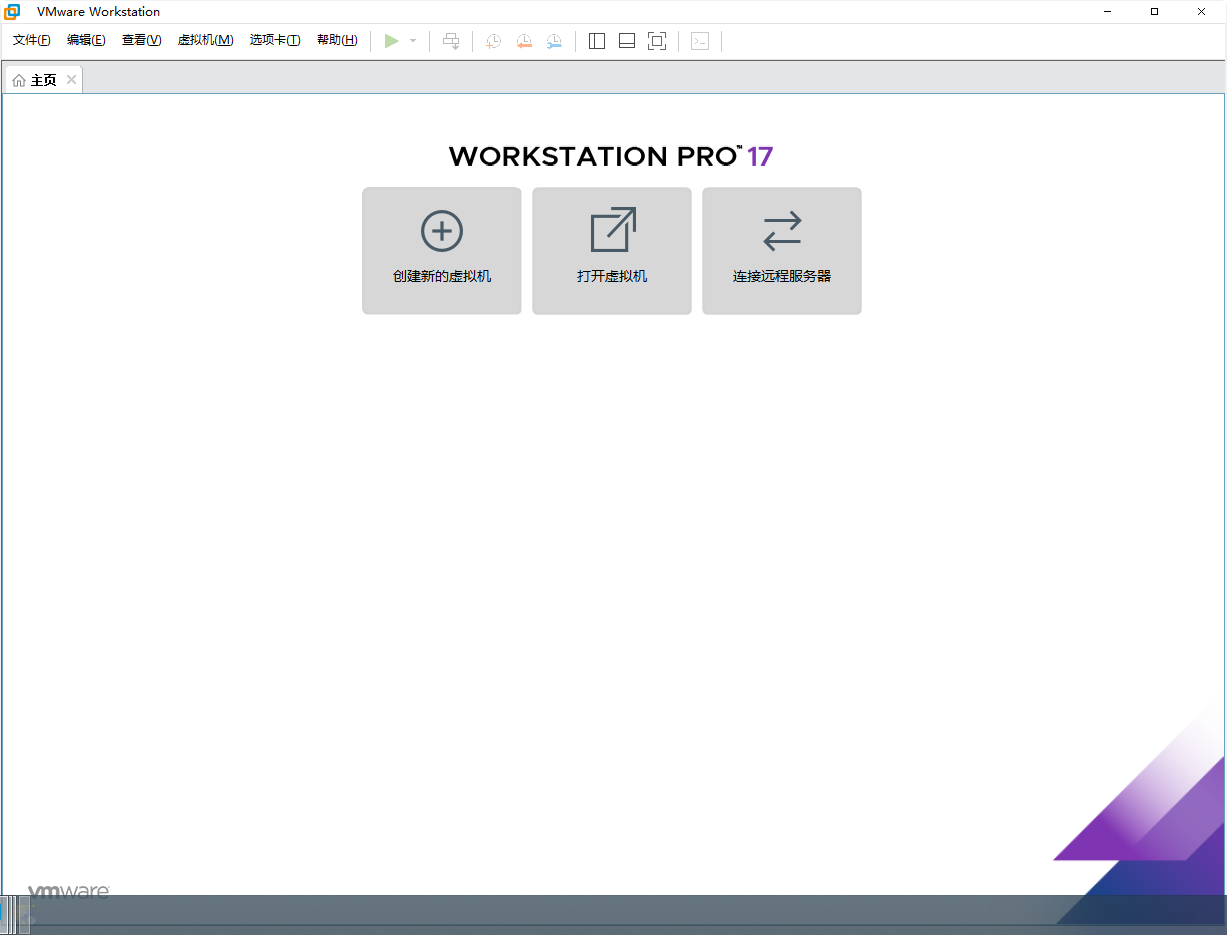The image size is (1227, 935).
Task: Click the 打开虚拟机 button
Action: coord(612,251)
